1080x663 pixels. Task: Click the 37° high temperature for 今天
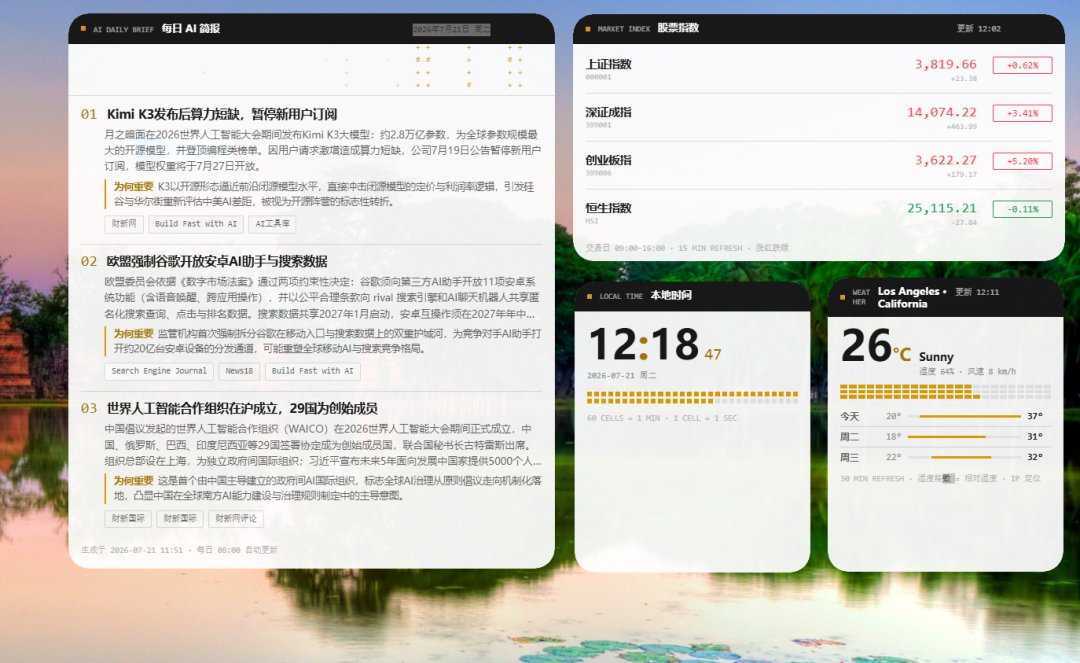point(1035,416)
